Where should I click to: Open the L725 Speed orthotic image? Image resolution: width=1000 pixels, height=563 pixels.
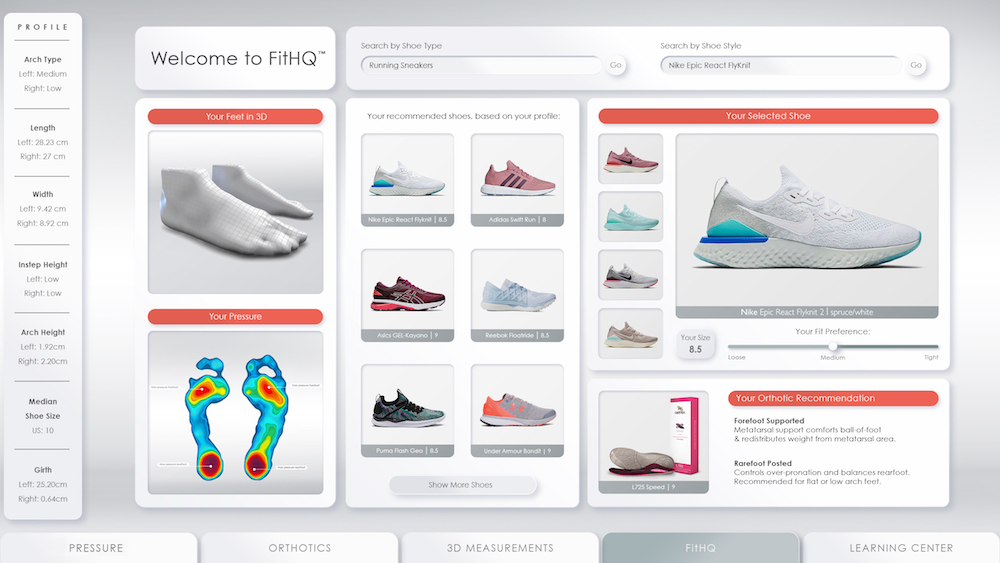tap(653, 442)
